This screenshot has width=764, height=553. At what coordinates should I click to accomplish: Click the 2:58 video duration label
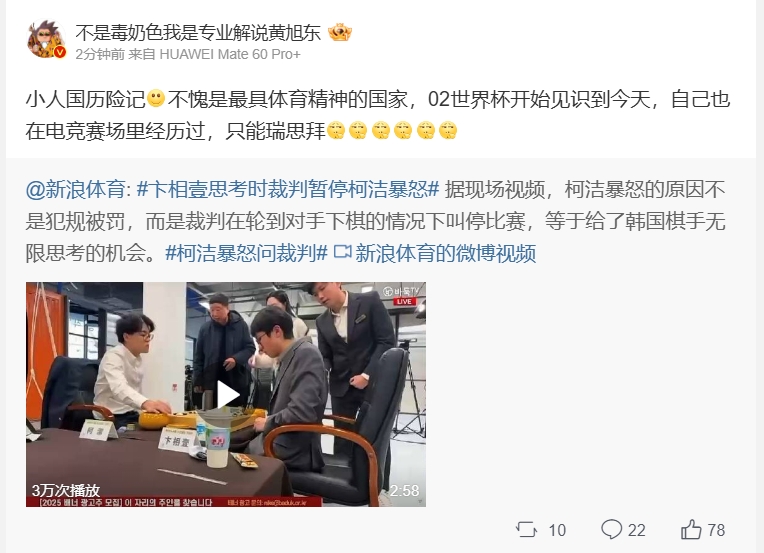[404, 490]
